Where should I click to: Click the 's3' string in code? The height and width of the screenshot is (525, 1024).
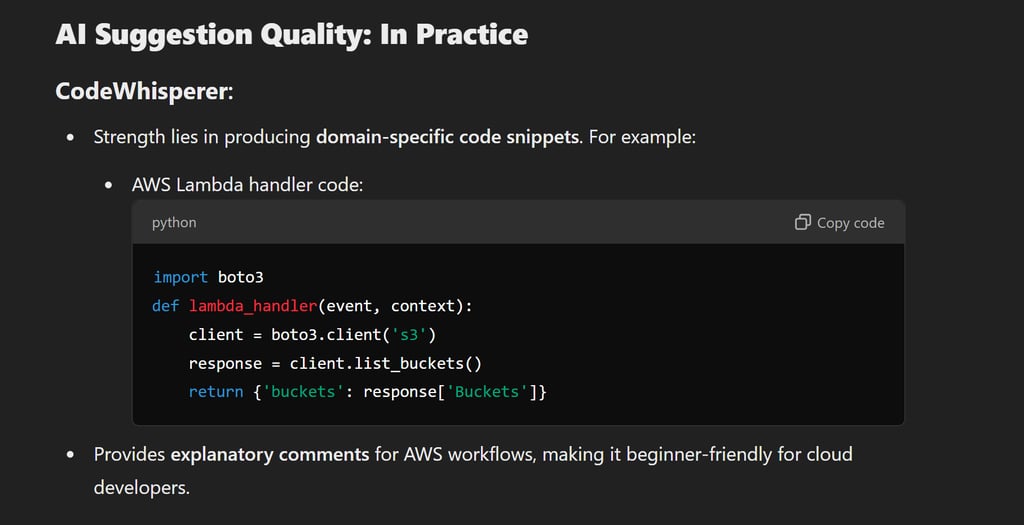[409, 334]
